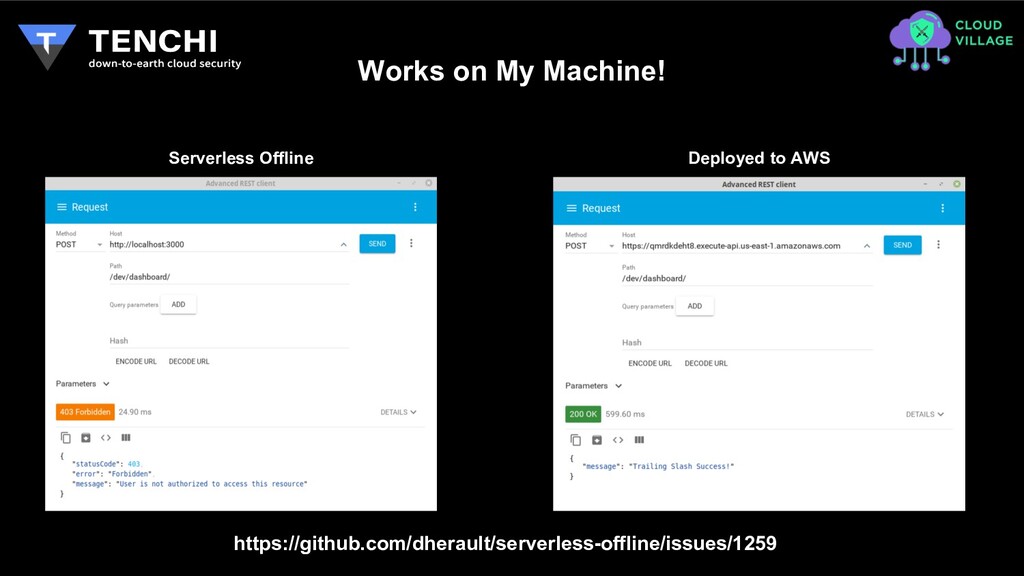The height and width of the screenshot is (576, 1024).
Task: Edit Path field in AWS window
Action: click(746, 278)
